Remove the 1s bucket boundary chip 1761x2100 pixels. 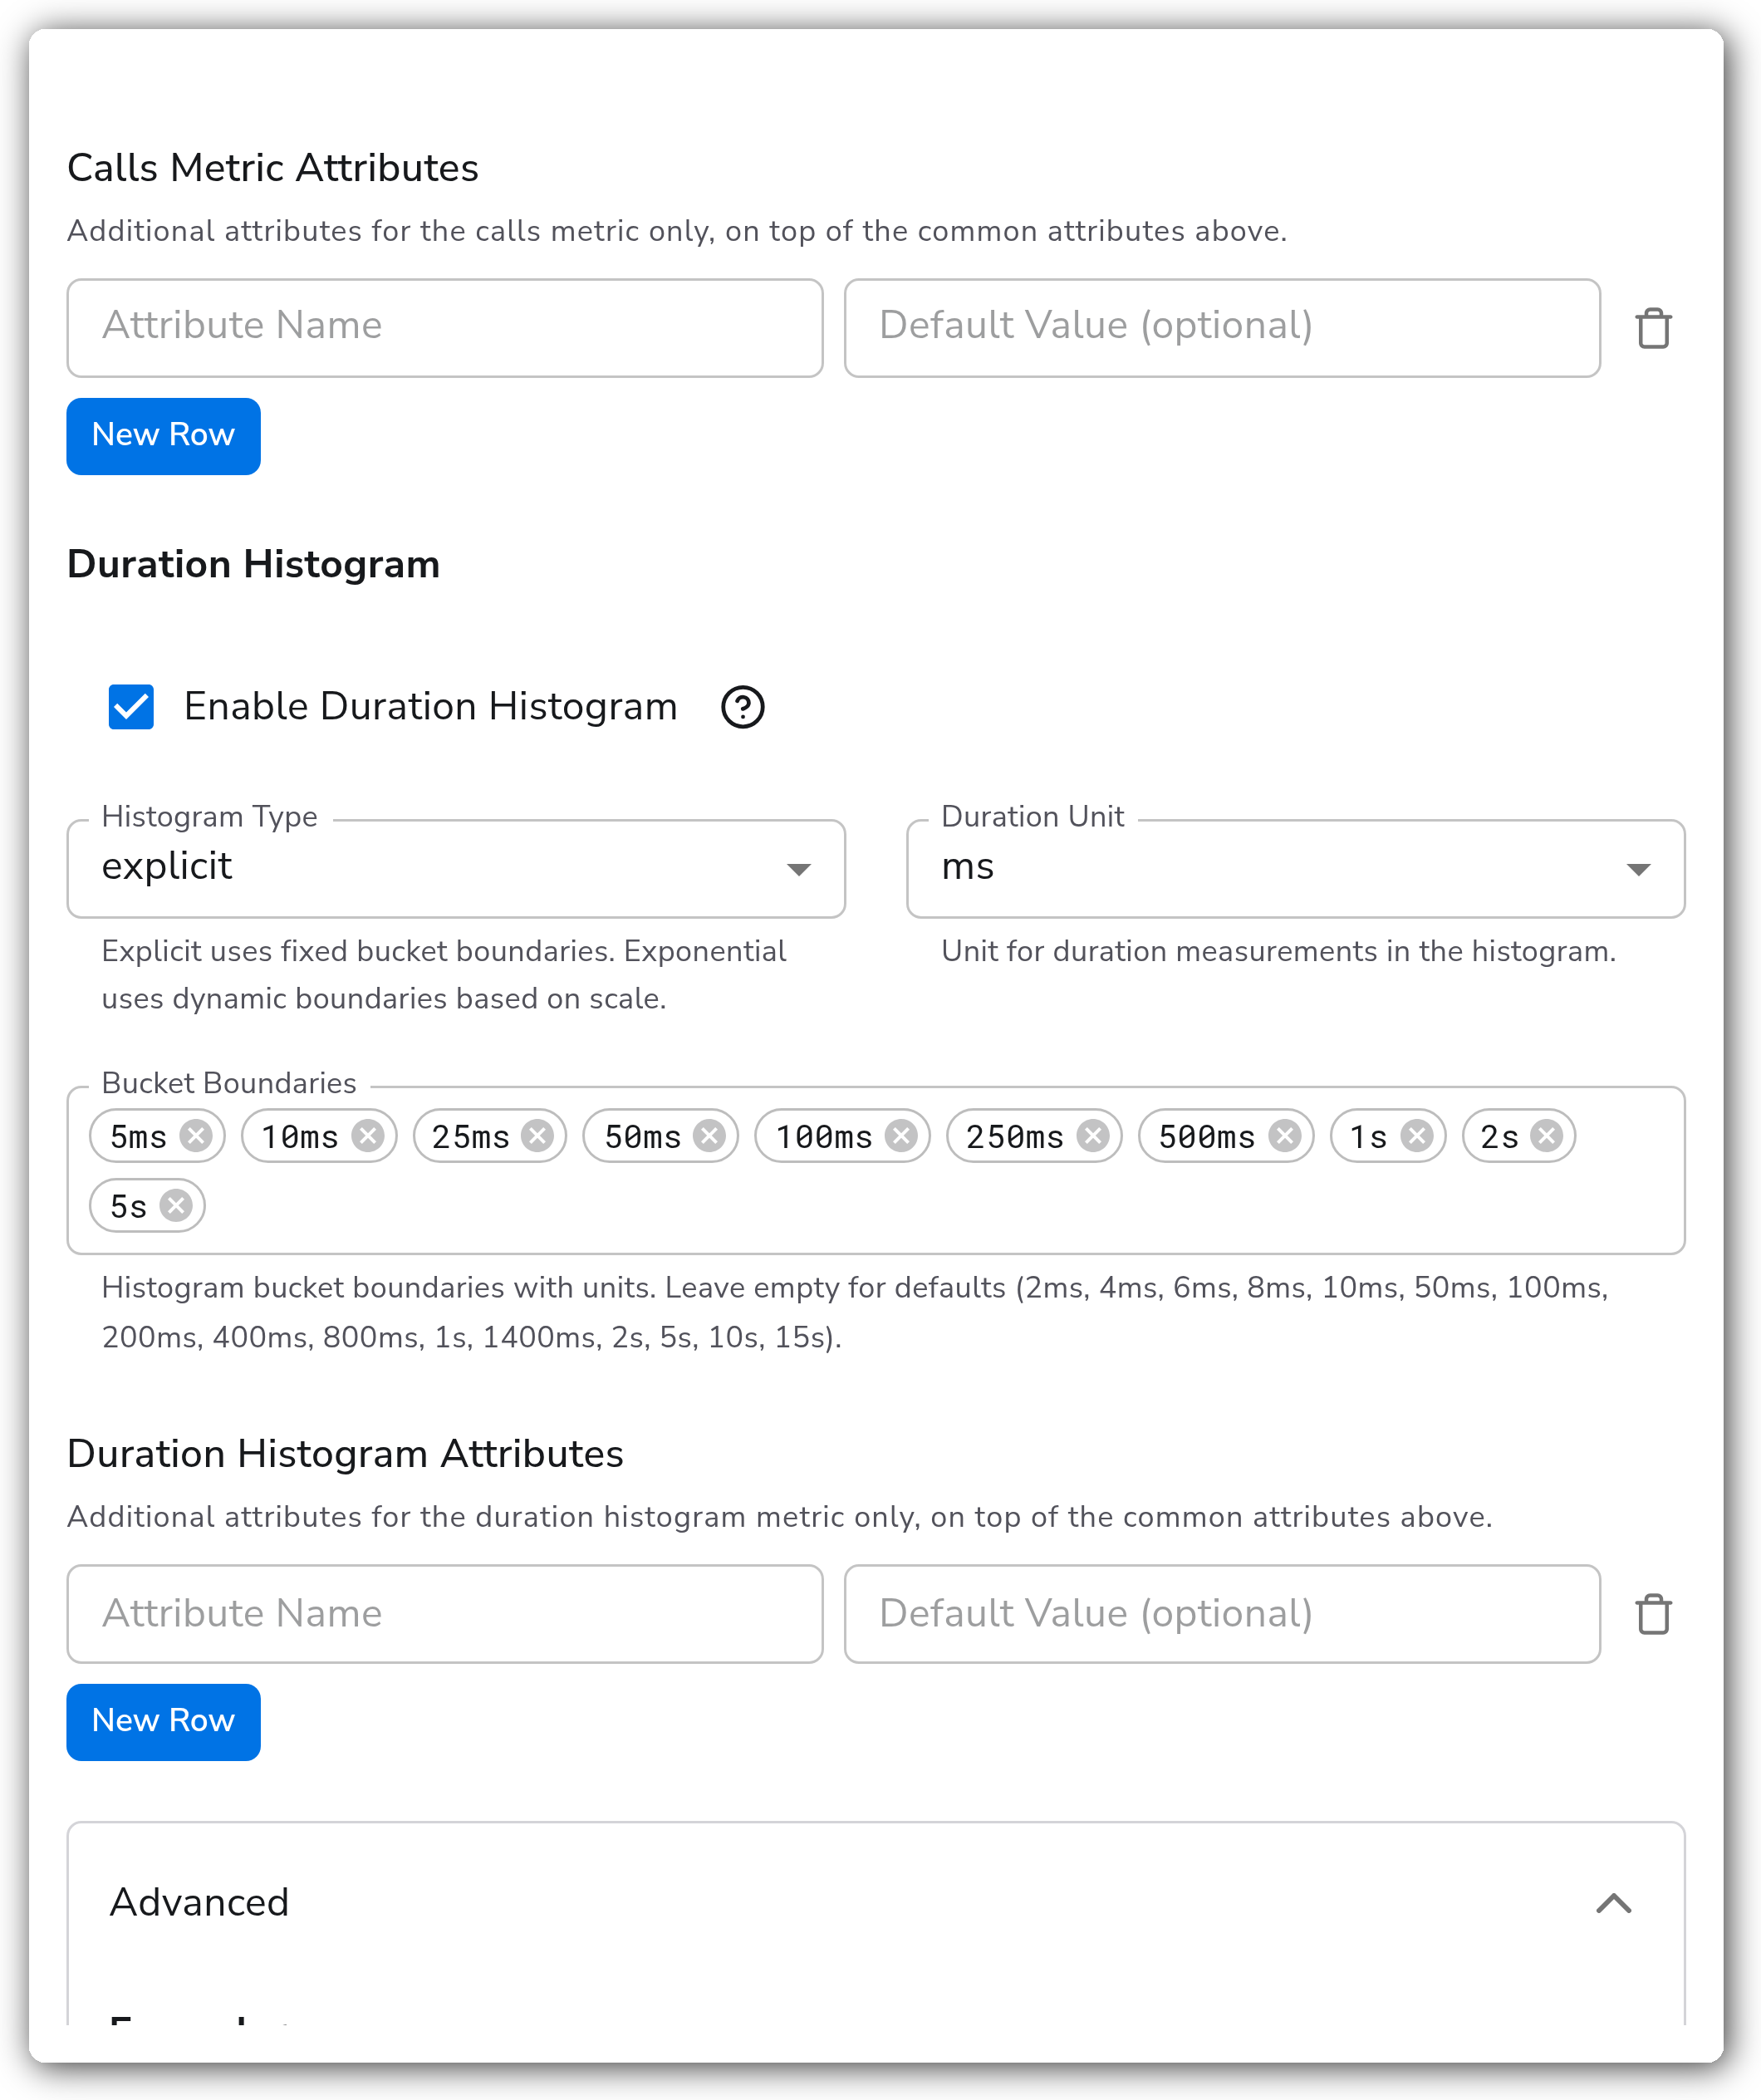tap(1417, 1135)
